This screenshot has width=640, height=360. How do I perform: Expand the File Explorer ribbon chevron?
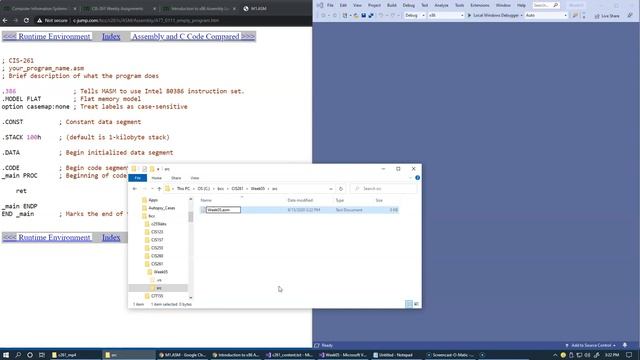coord(410,178)
